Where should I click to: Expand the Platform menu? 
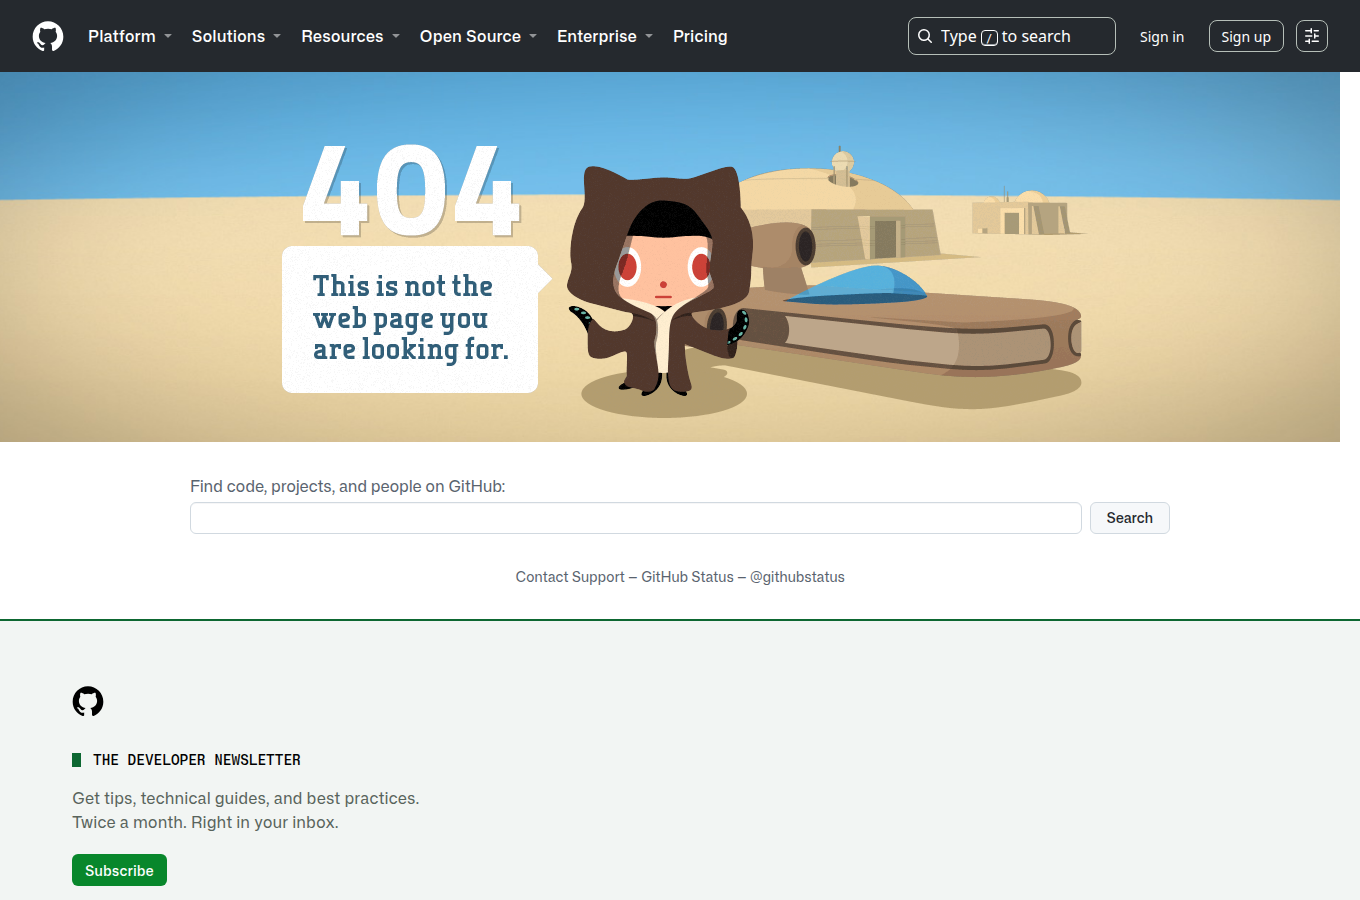coord(130,36)
